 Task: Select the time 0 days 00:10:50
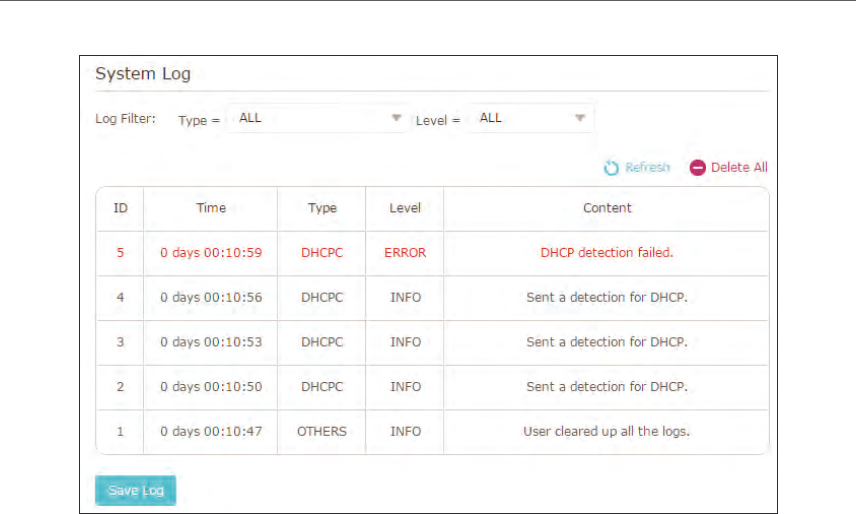pos(211,387)
